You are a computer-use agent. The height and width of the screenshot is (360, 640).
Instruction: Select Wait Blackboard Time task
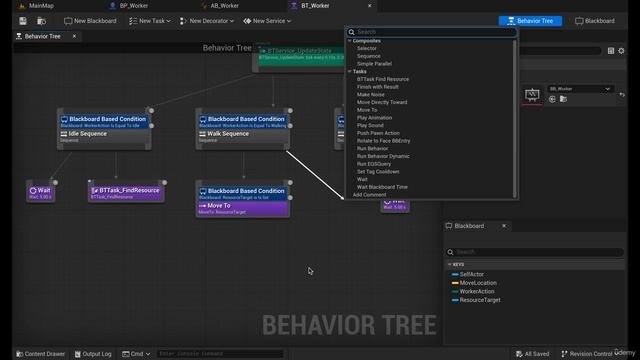382,187
